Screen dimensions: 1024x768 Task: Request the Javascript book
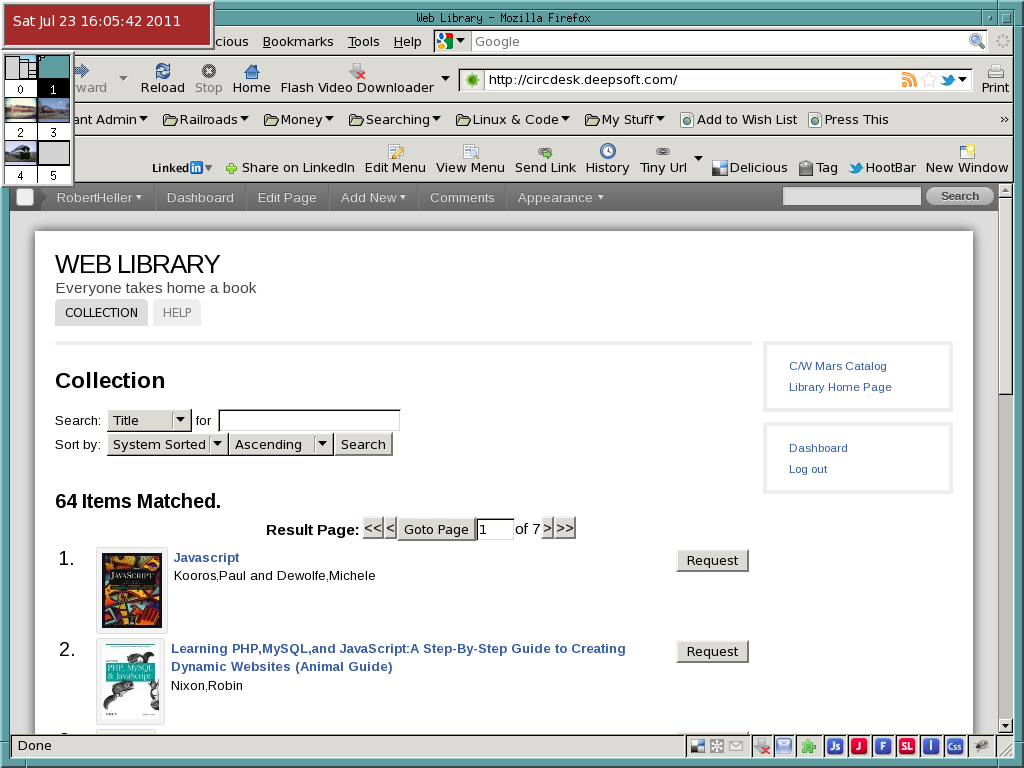coord(712,560)
